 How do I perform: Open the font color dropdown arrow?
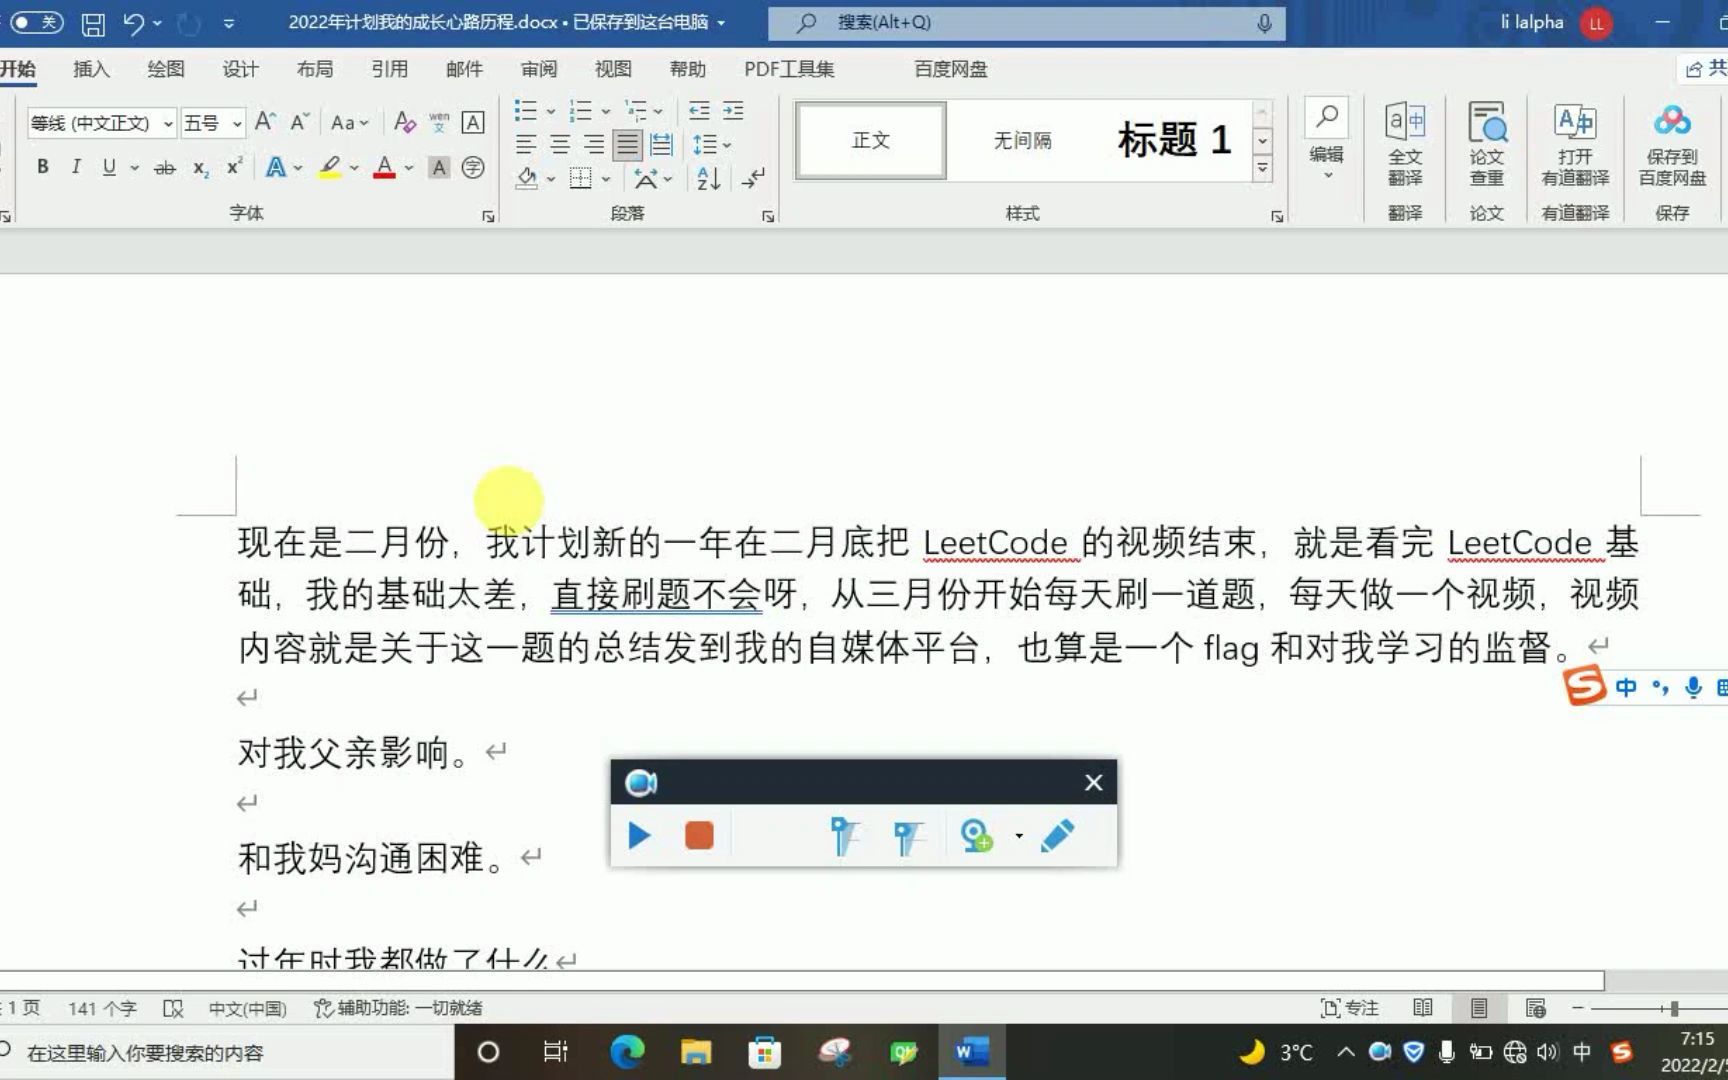coord(408,168)
